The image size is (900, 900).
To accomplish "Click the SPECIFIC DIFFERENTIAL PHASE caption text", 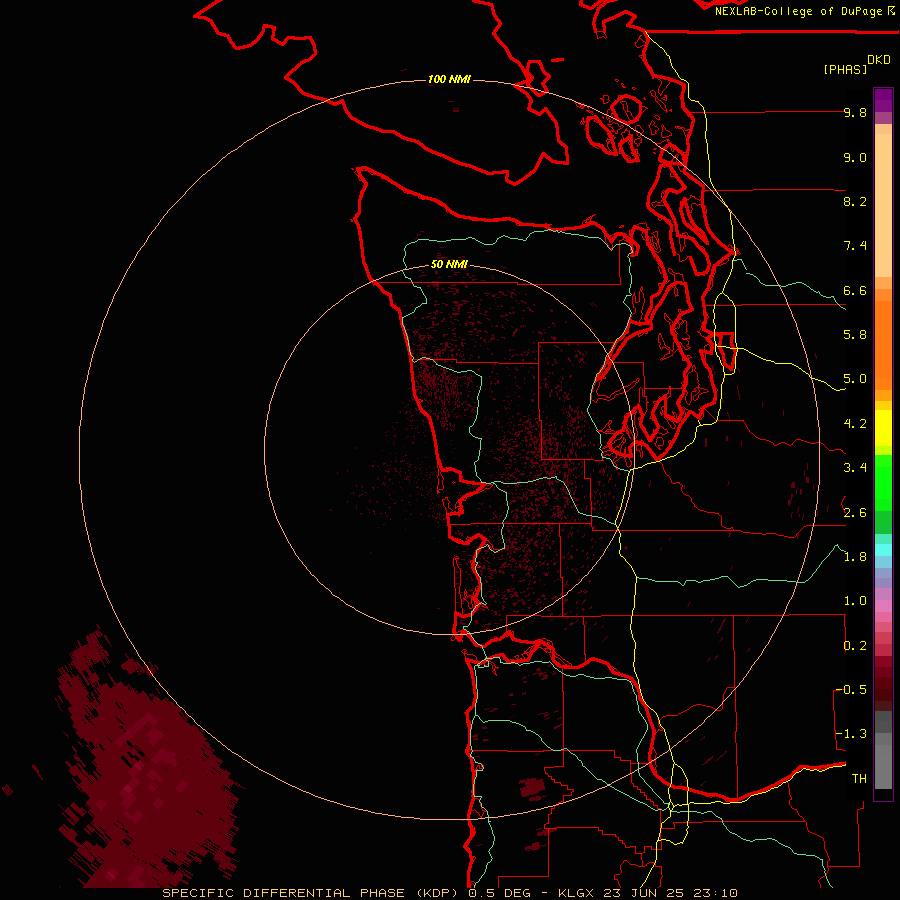I will pyautogui.click(x=283, y=893).
